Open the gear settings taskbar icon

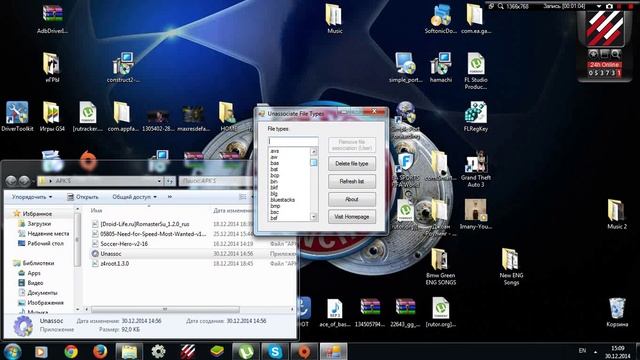(158, 351)
